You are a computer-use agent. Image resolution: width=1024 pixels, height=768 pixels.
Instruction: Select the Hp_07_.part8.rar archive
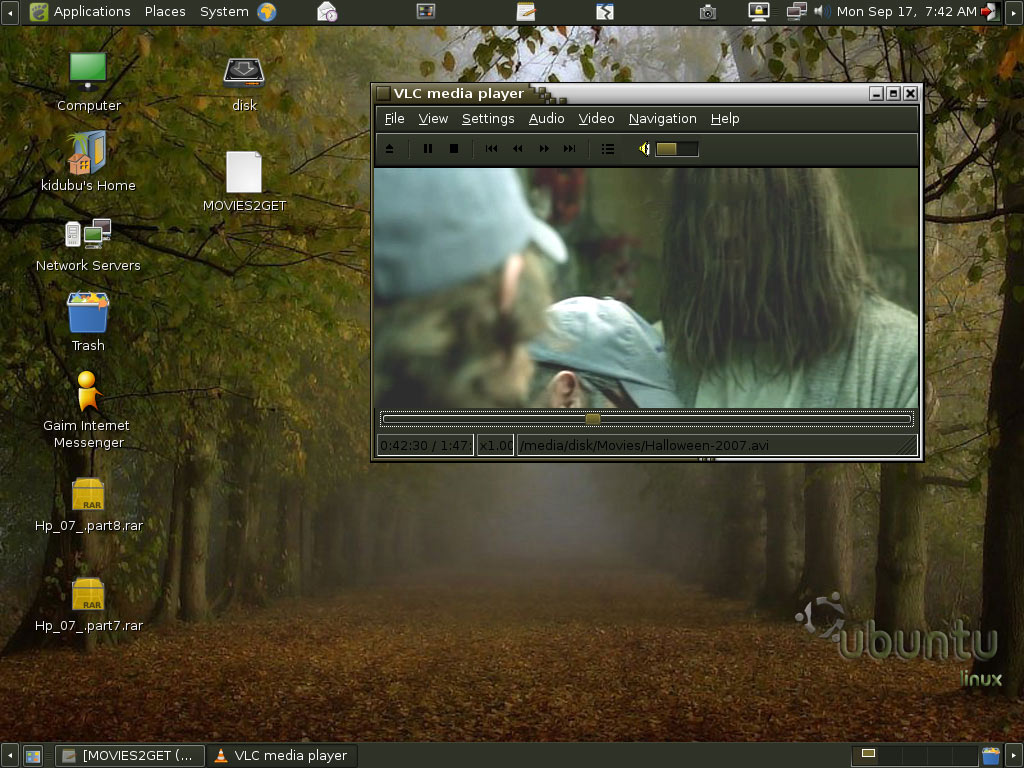(x=88, y=505)
